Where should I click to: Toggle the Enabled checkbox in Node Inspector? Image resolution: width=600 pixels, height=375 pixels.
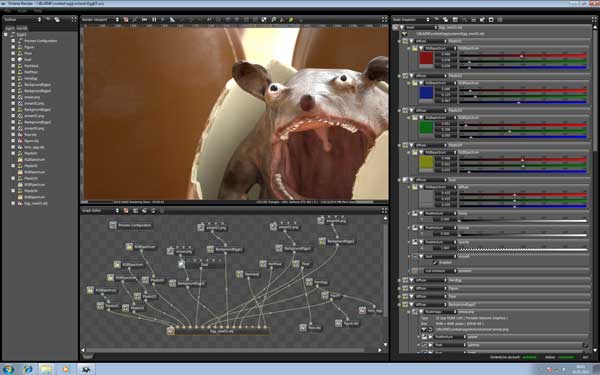tap(436, 262)
